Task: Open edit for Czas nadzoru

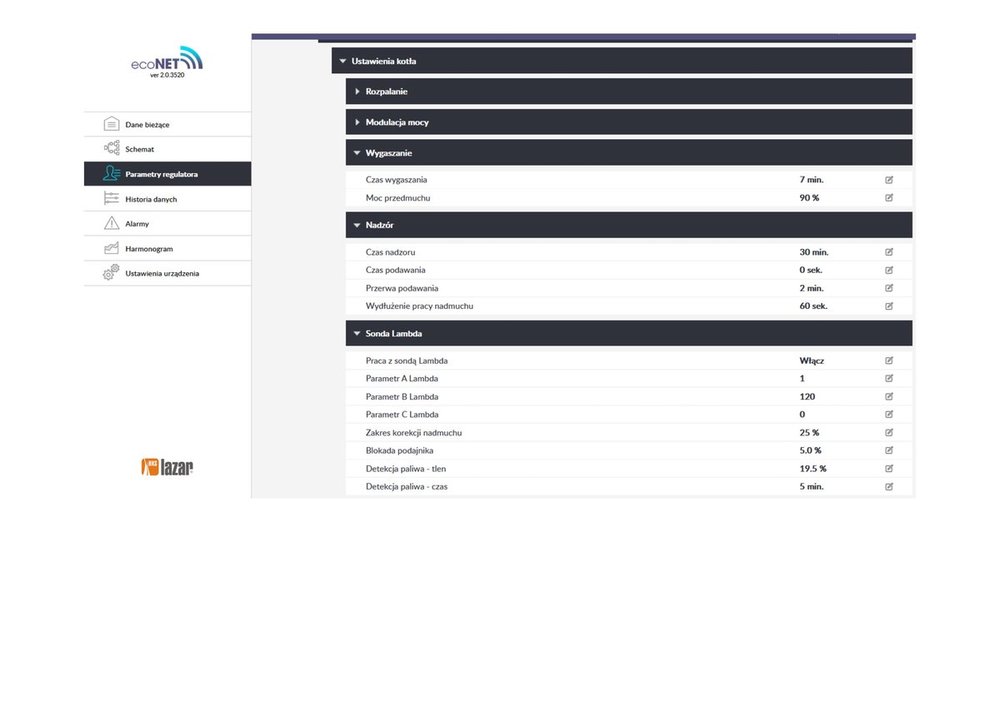Action: (888, 252)
